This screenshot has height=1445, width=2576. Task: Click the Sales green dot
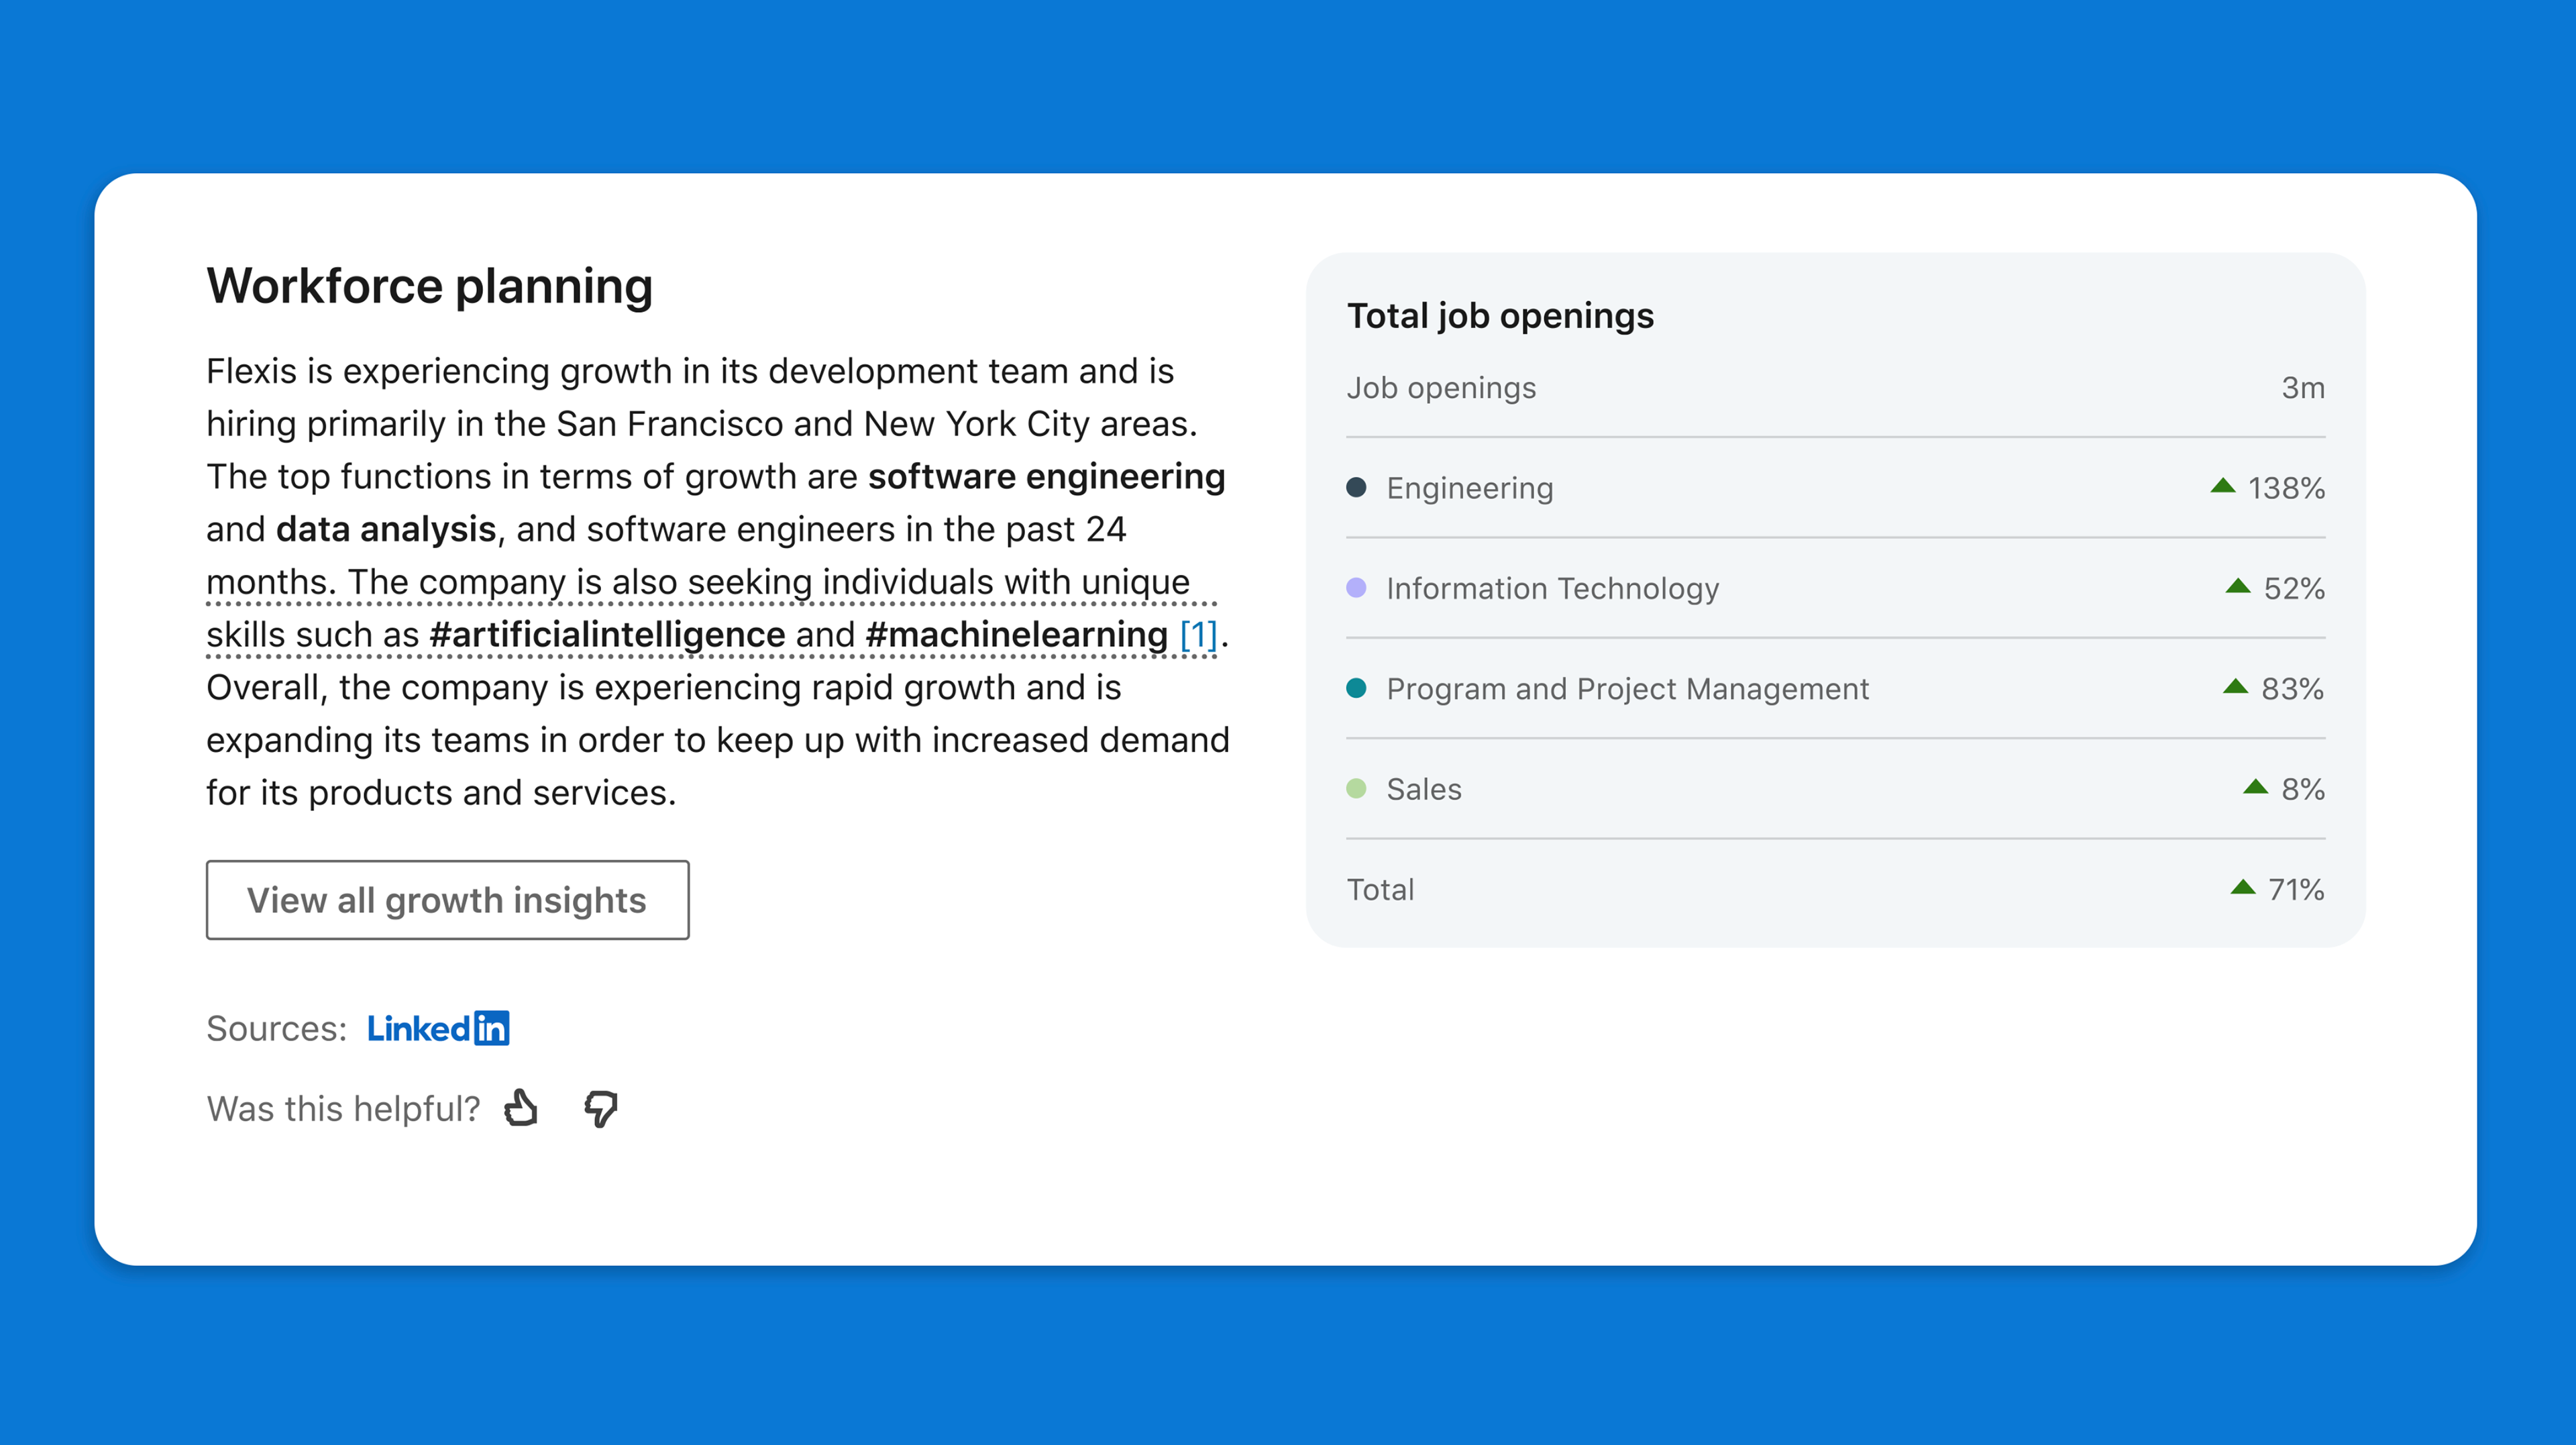pyautogui.click(x=1356, y=788)
